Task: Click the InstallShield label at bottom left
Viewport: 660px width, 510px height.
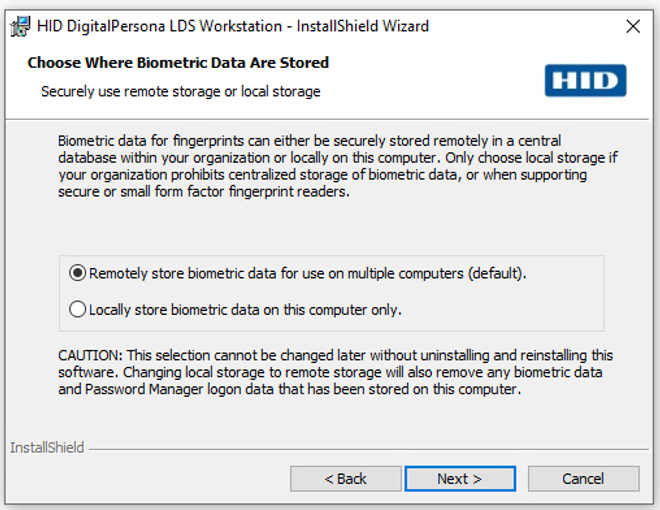Action: click(47, 448)
